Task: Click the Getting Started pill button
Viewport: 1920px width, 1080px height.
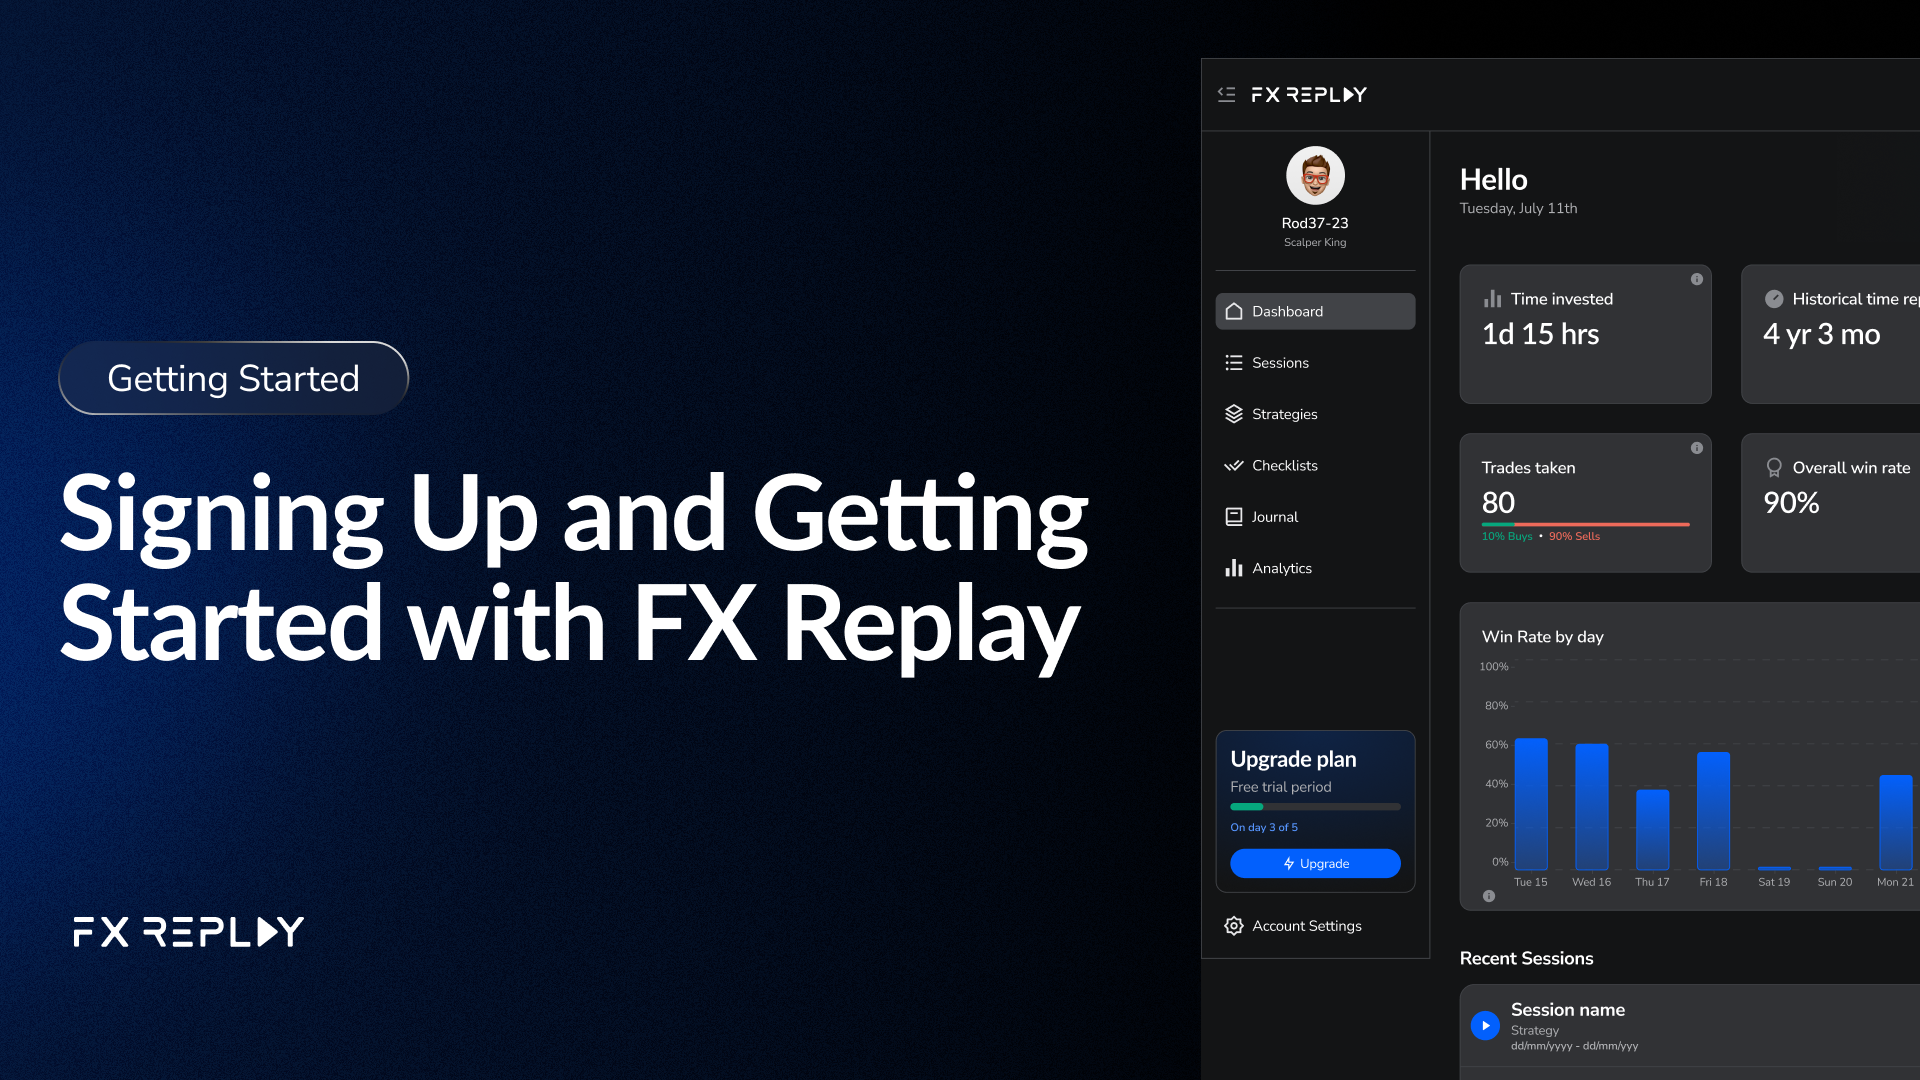Action: point(233,378)
